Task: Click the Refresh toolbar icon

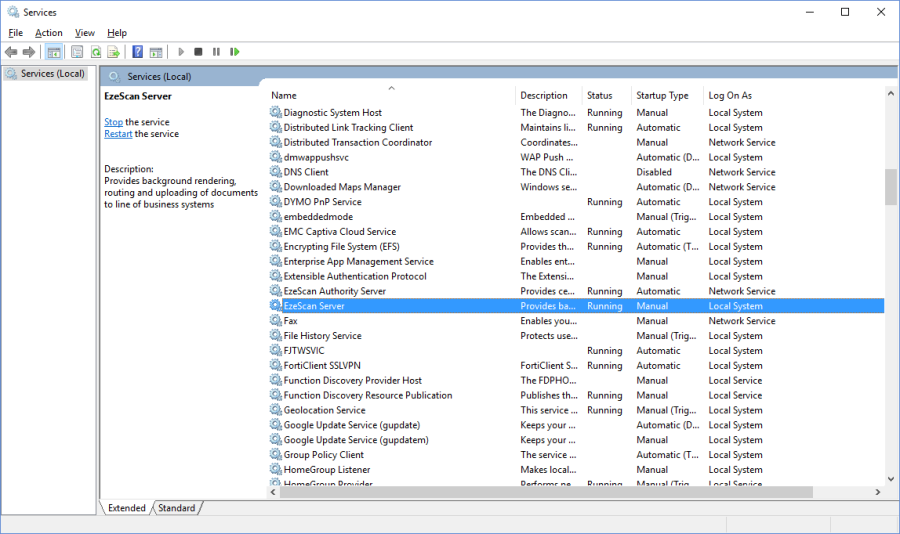Action: tap(96, 52)
